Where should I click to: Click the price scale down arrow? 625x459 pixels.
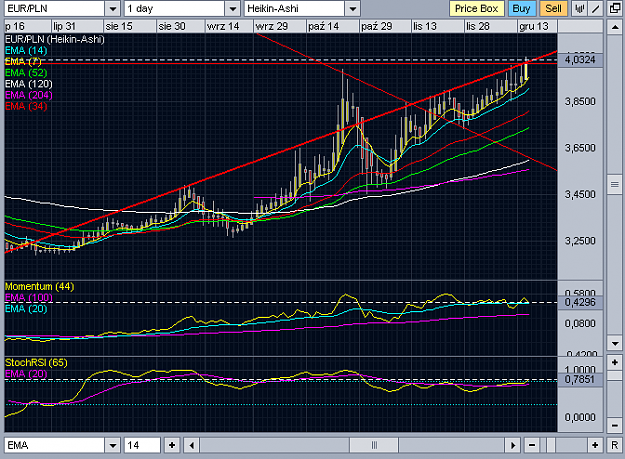[615, 343]
